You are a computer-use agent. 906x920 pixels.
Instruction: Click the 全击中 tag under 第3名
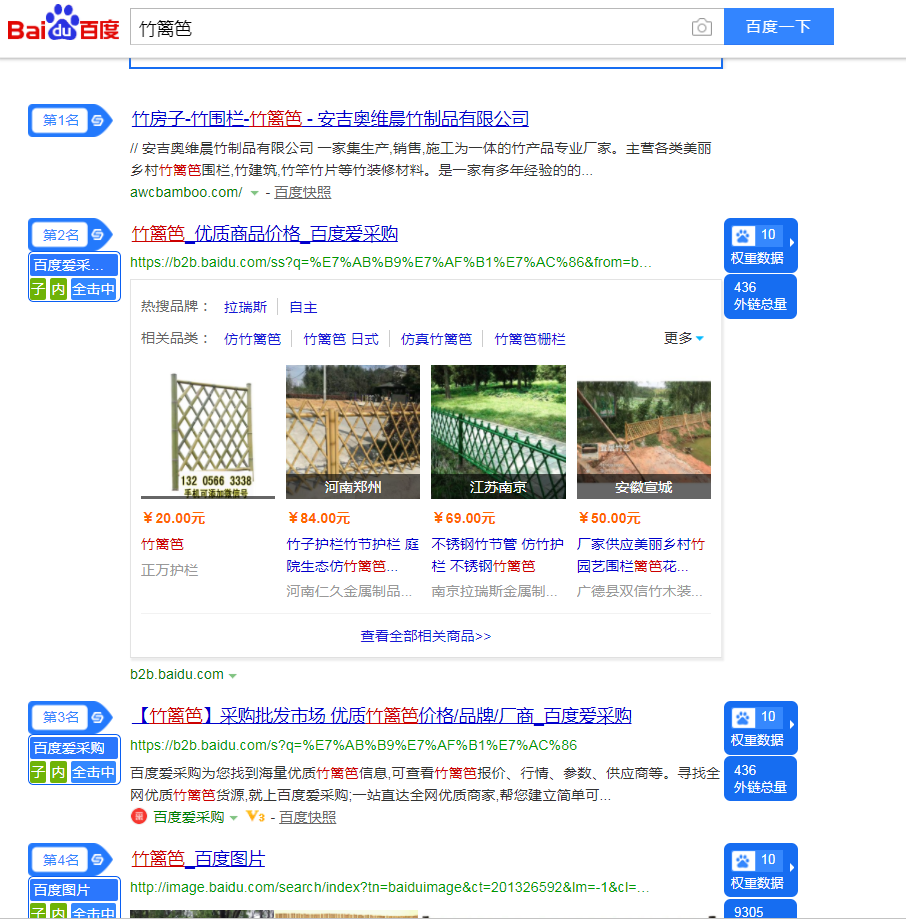[93, 772]
